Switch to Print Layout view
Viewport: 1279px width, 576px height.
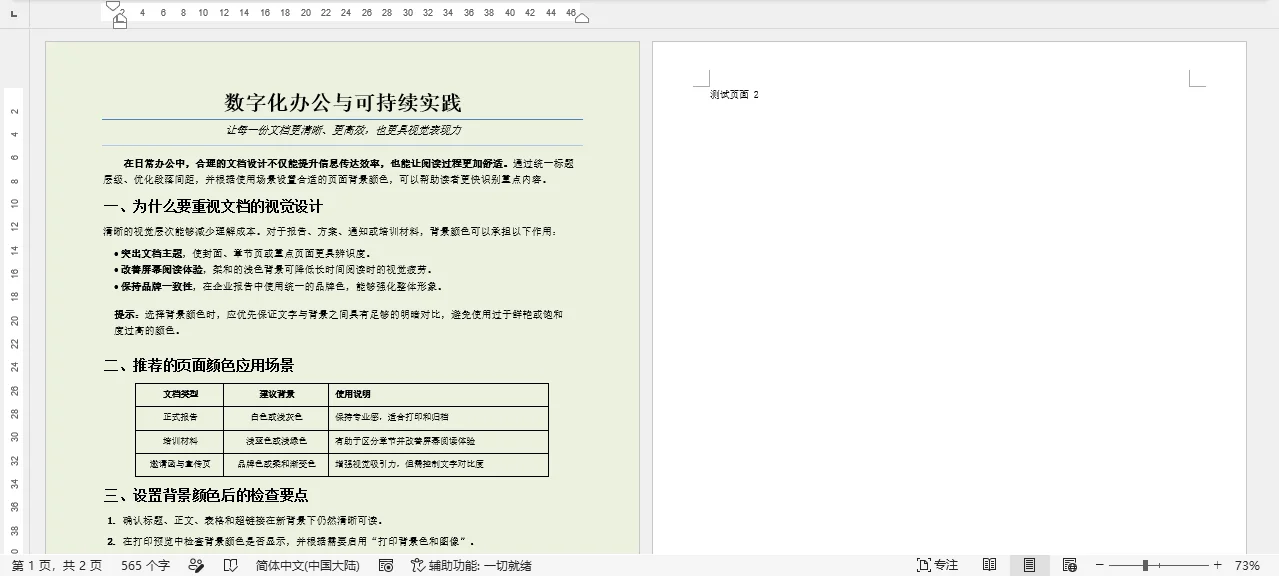click(1029, 565)
